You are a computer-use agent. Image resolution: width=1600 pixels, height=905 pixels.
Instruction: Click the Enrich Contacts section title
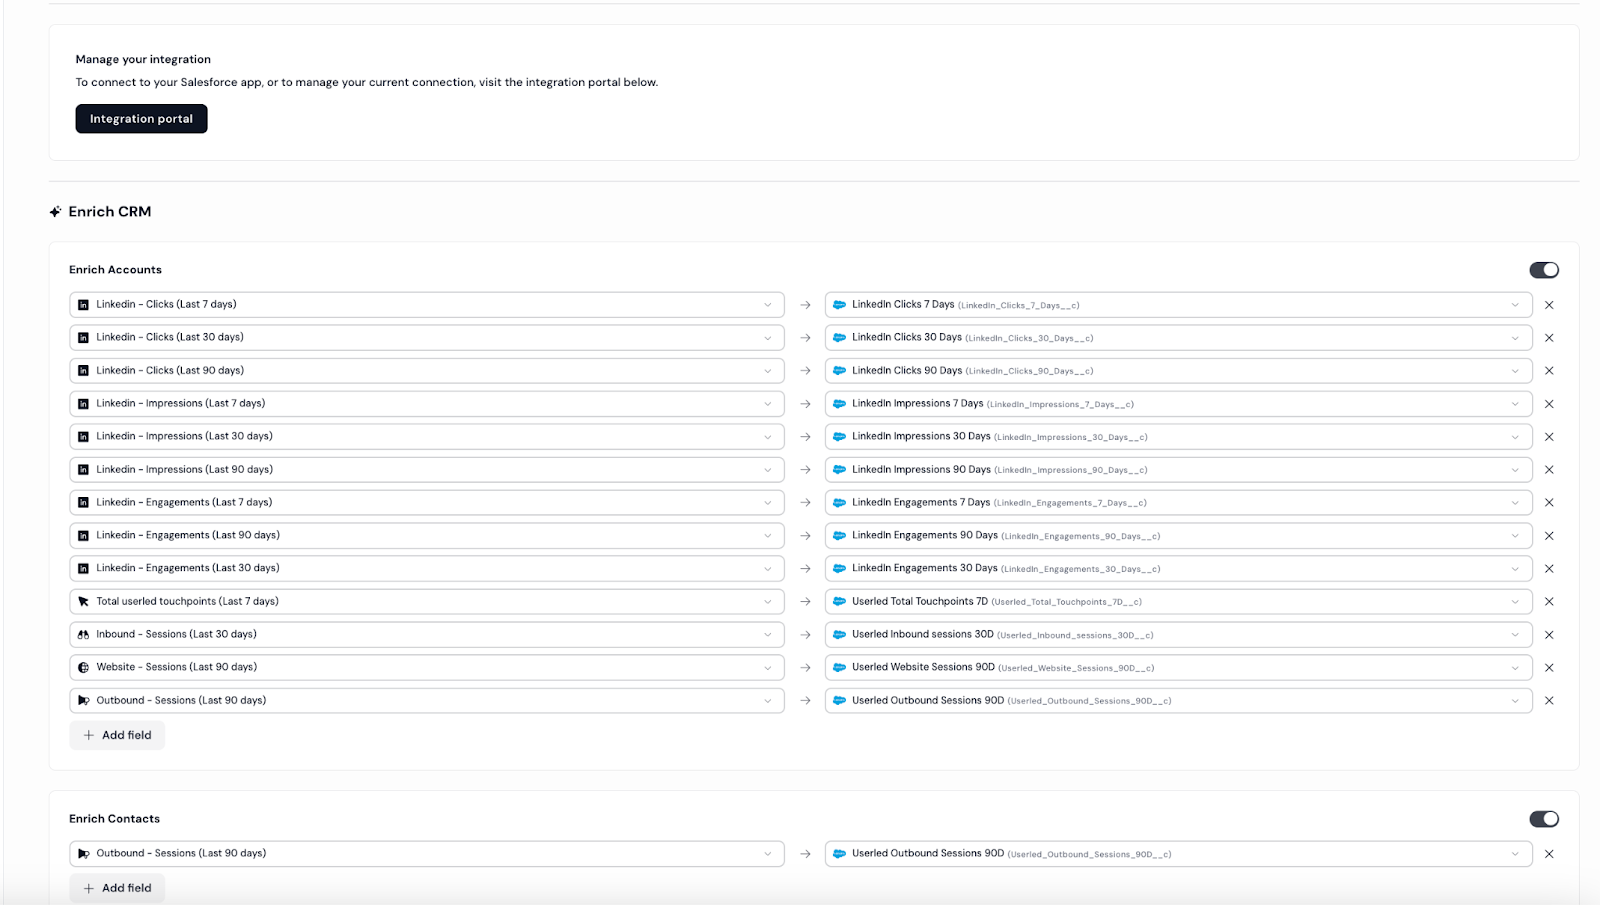[114, 819]
